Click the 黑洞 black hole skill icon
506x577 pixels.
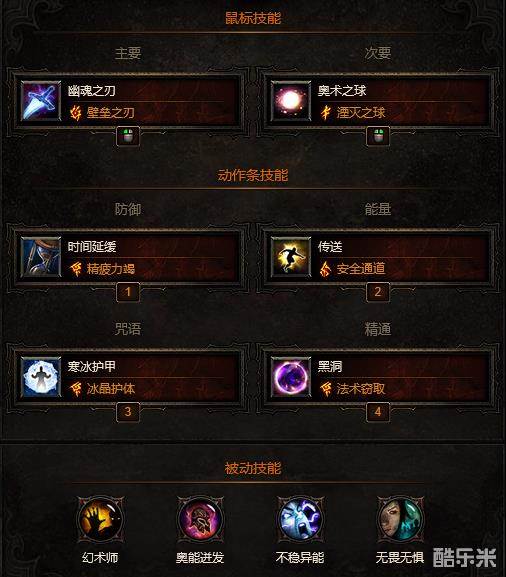tap(291, 377)
